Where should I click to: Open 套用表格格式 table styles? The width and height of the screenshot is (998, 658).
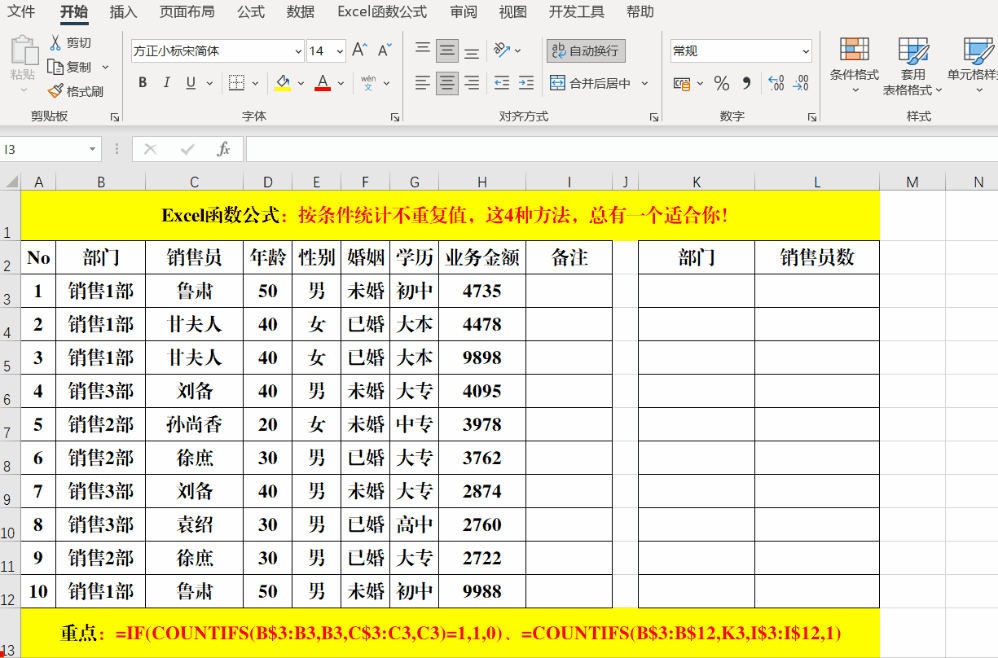(x=912, y=66)
